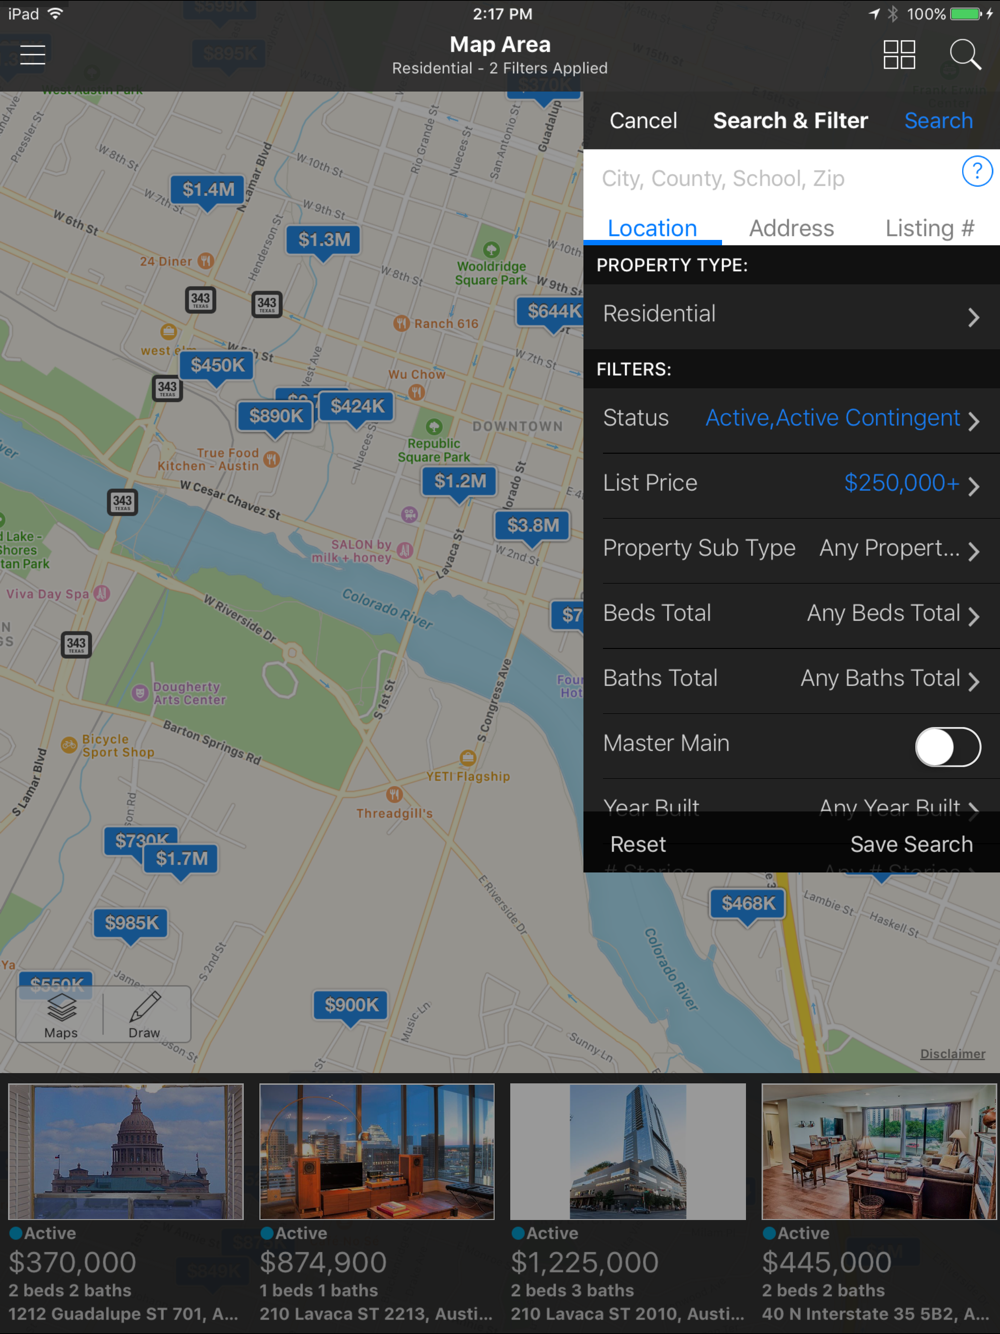Open the $1,225,000 Lavaca ST listing photo
Image resolution: width=1000 pixels, height=1334 pixels.
(x=628, y=1151)
